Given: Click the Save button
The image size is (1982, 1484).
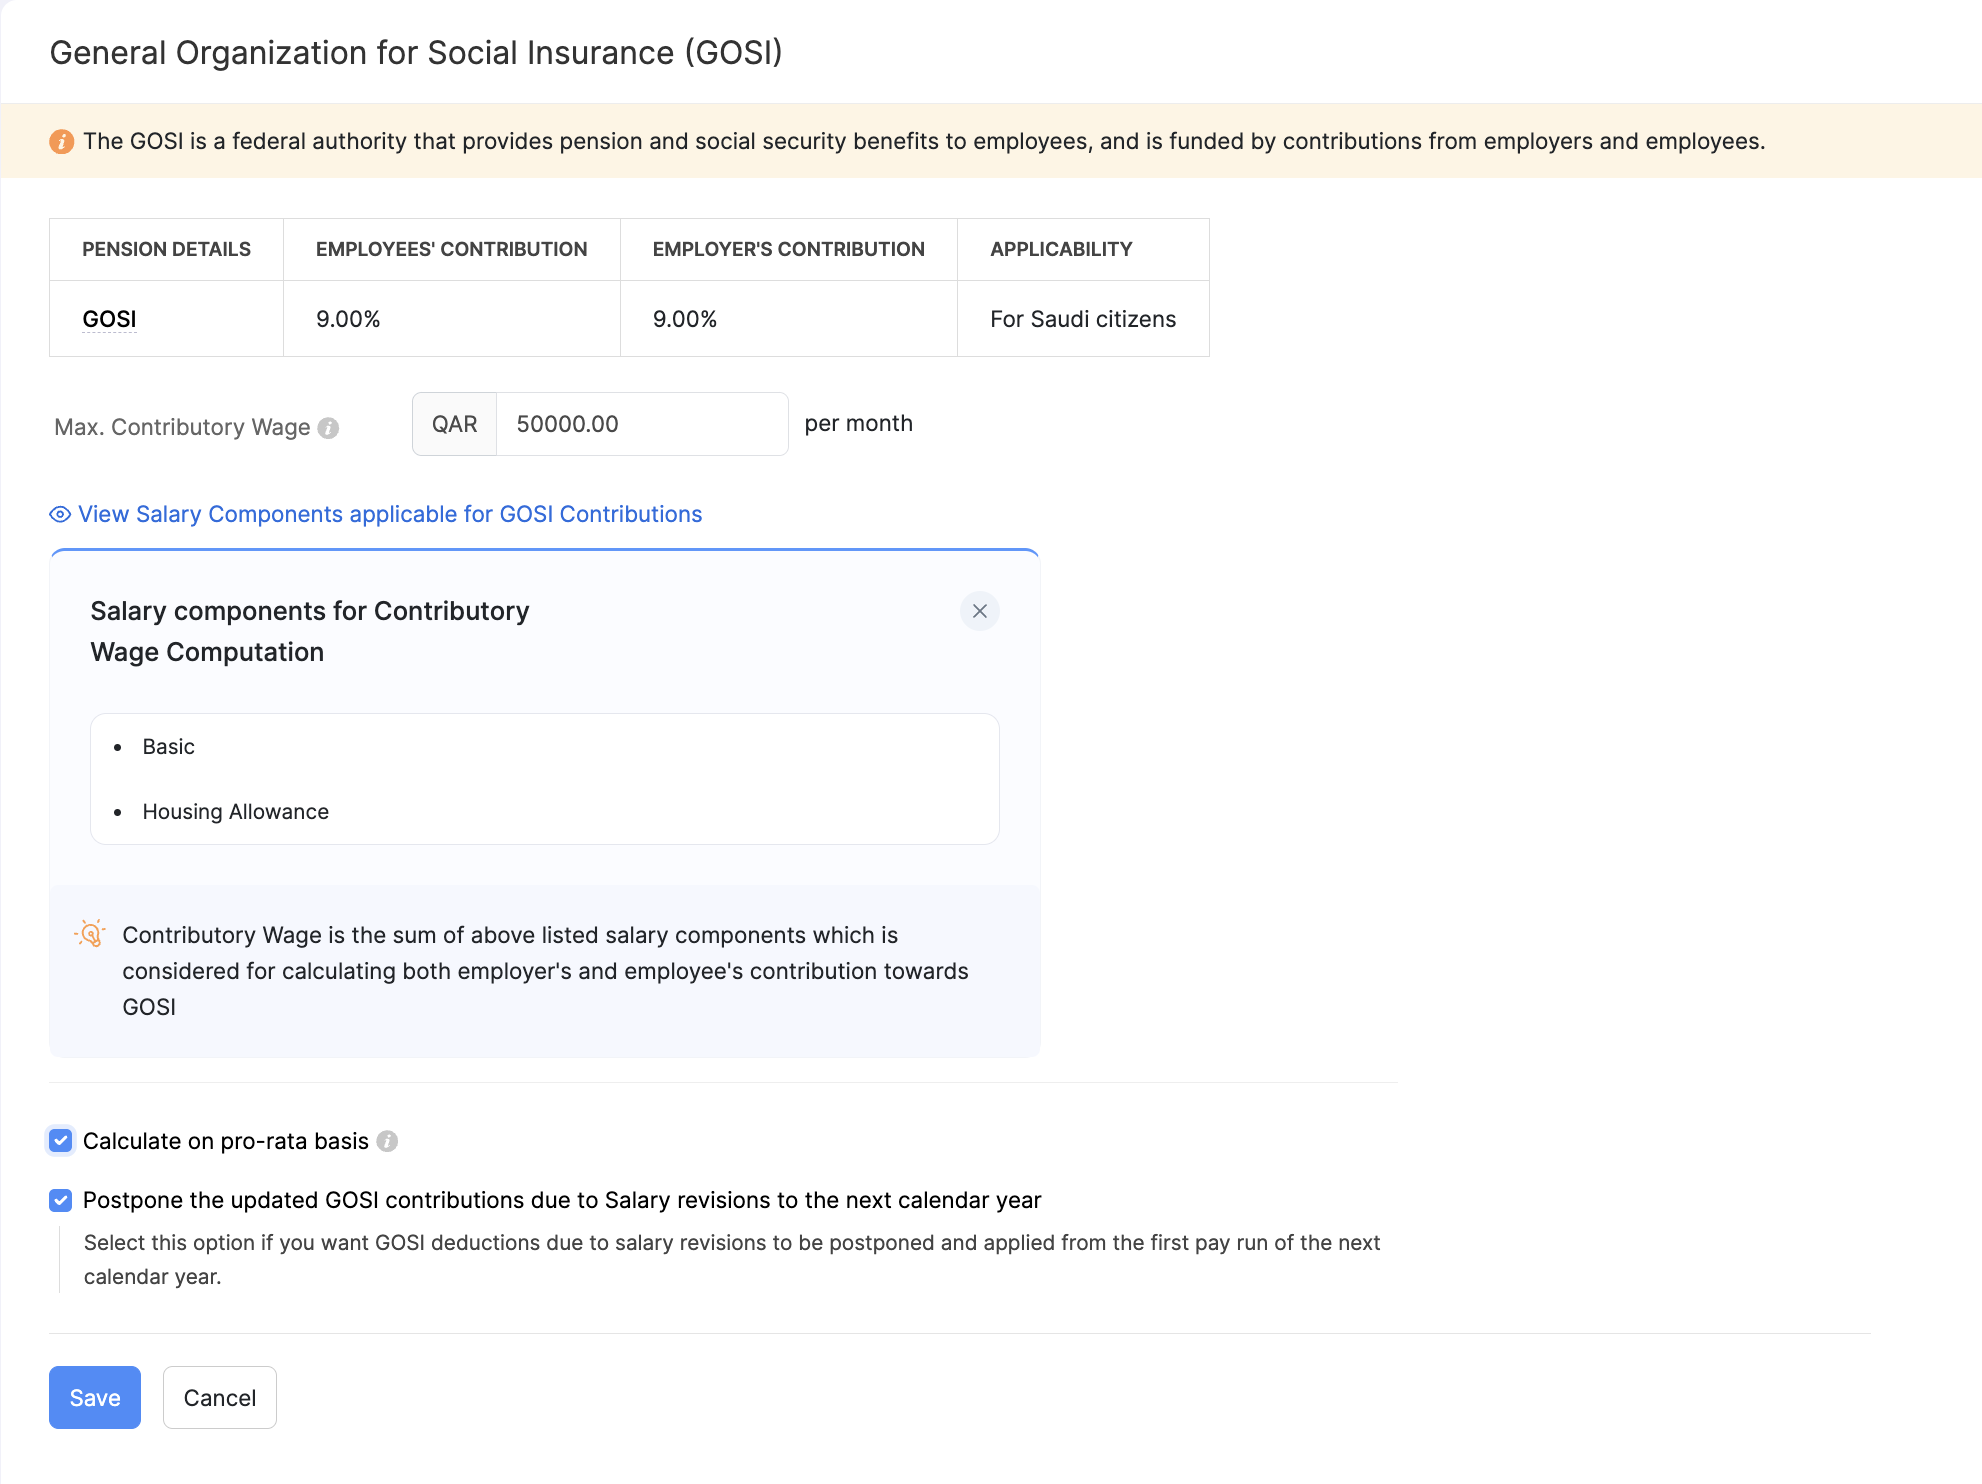Looking at the screenshot, I should pos(95,1397).
